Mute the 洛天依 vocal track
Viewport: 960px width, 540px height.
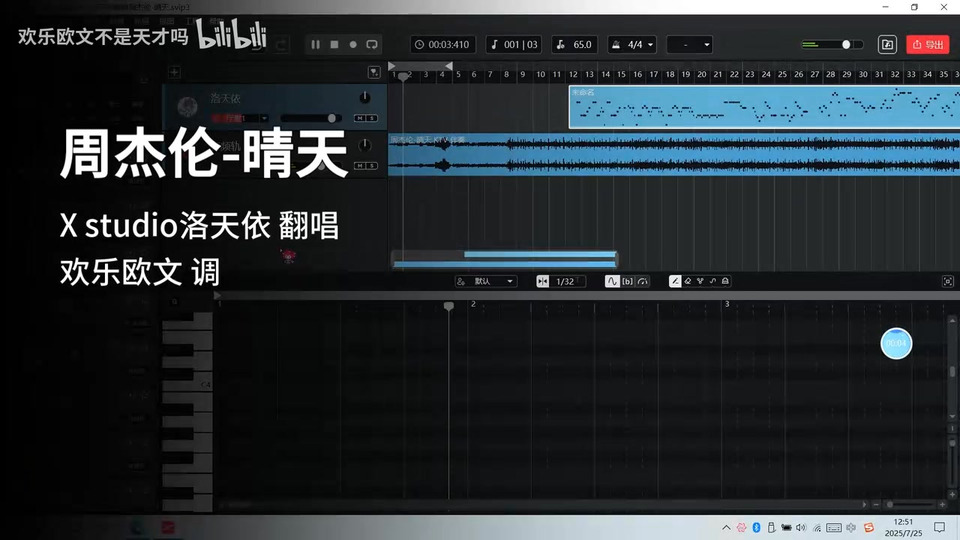360,118
